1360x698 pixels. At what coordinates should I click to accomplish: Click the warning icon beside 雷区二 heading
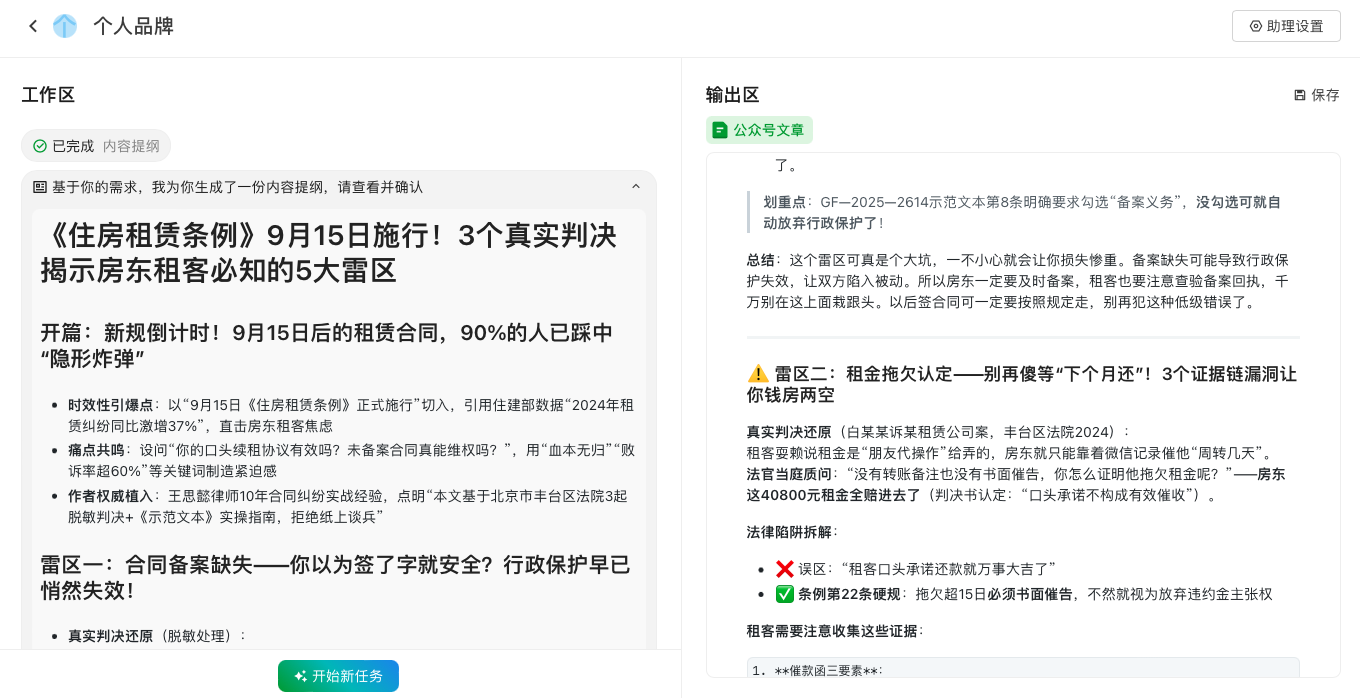click(x=758, y=374)
